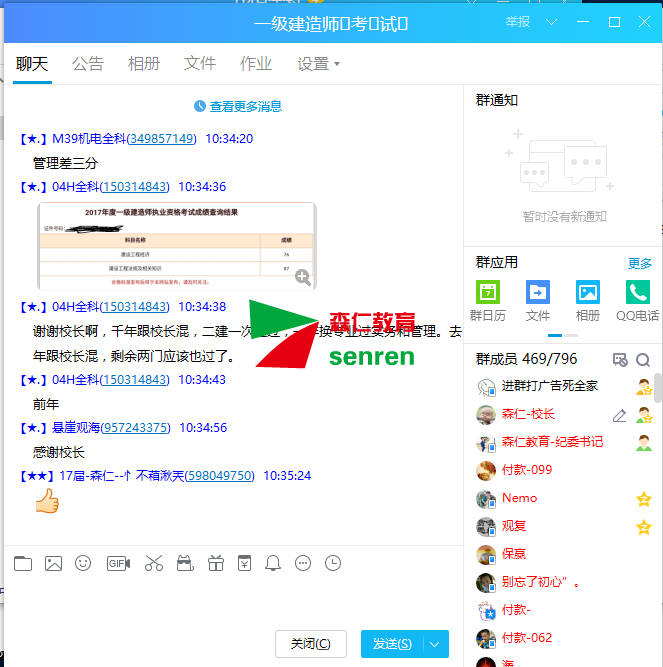Select the scissors screenshot tool
This screenshot has width=663, height=667.
click(154, 563)
